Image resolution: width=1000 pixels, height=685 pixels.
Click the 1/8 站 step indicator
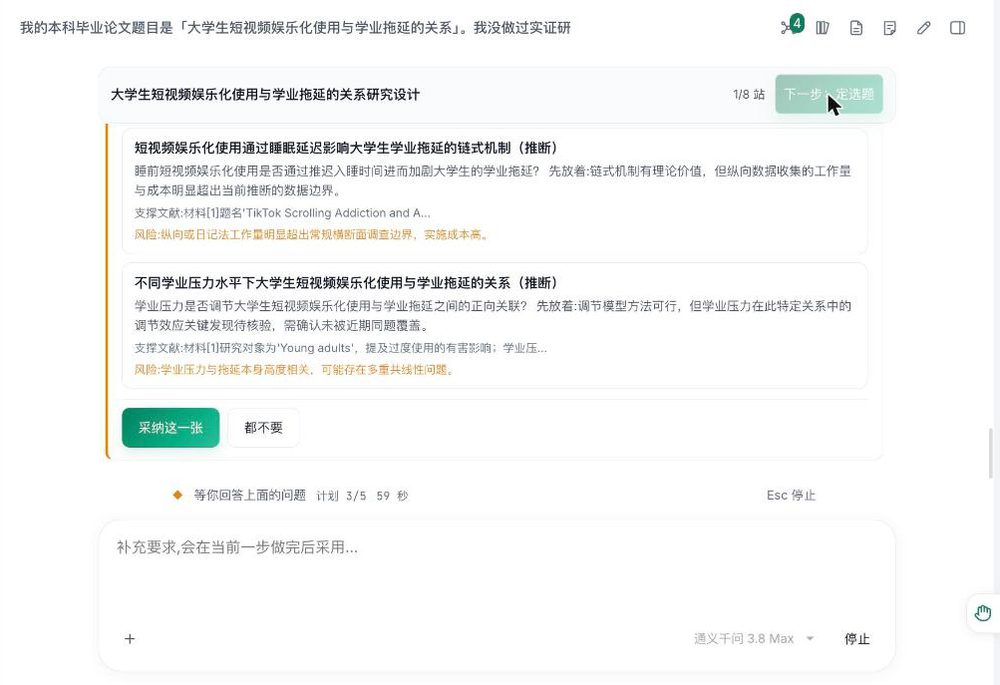pos(749,94)
